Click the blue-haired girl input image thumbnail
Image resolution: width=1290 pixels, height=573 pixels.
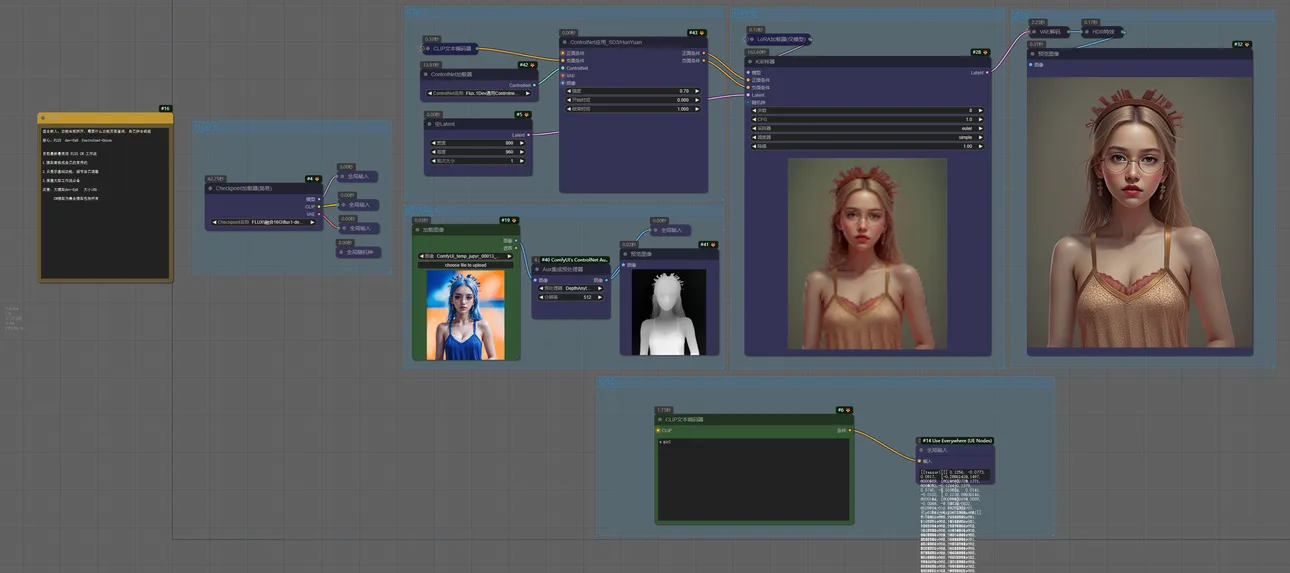(465, 314)
